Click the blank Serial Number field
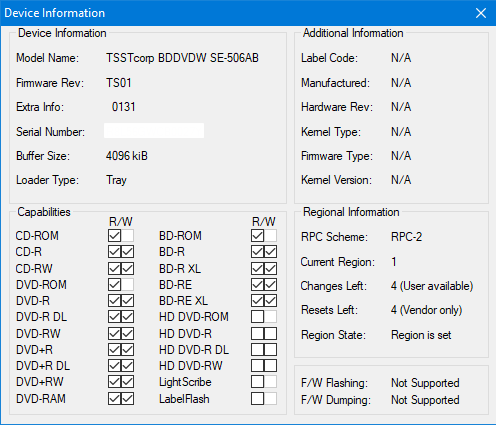Viewport: 496px width, 425px height. pyautogui.click(x=154, y=131)
